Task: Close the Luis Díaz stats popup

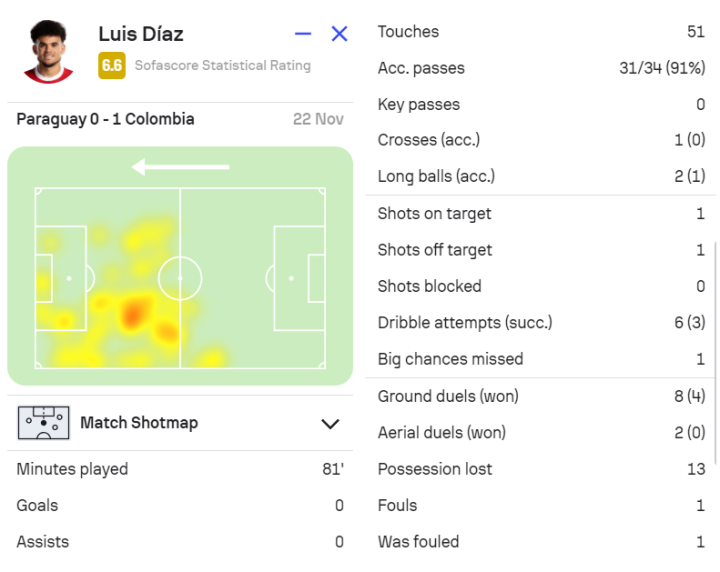Action: (x=339, y=34)
